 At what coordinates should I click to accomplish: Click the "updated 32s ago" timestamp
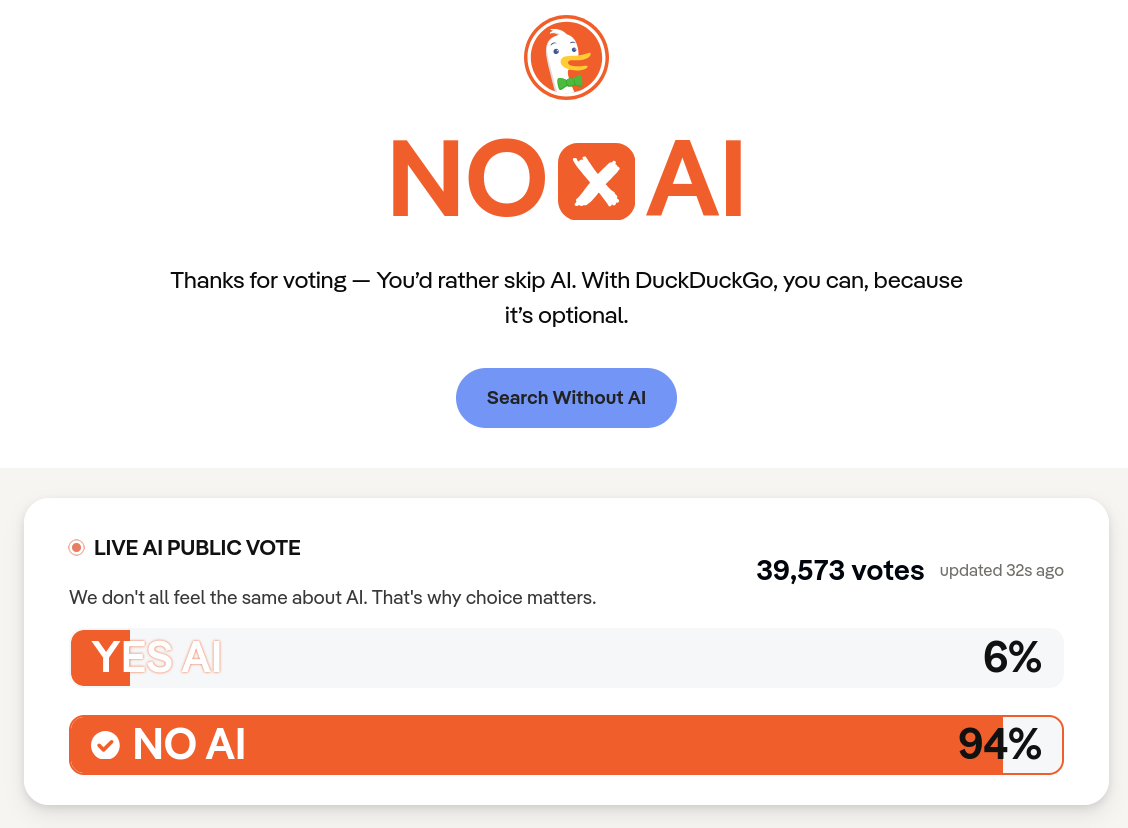point(1001,571)
